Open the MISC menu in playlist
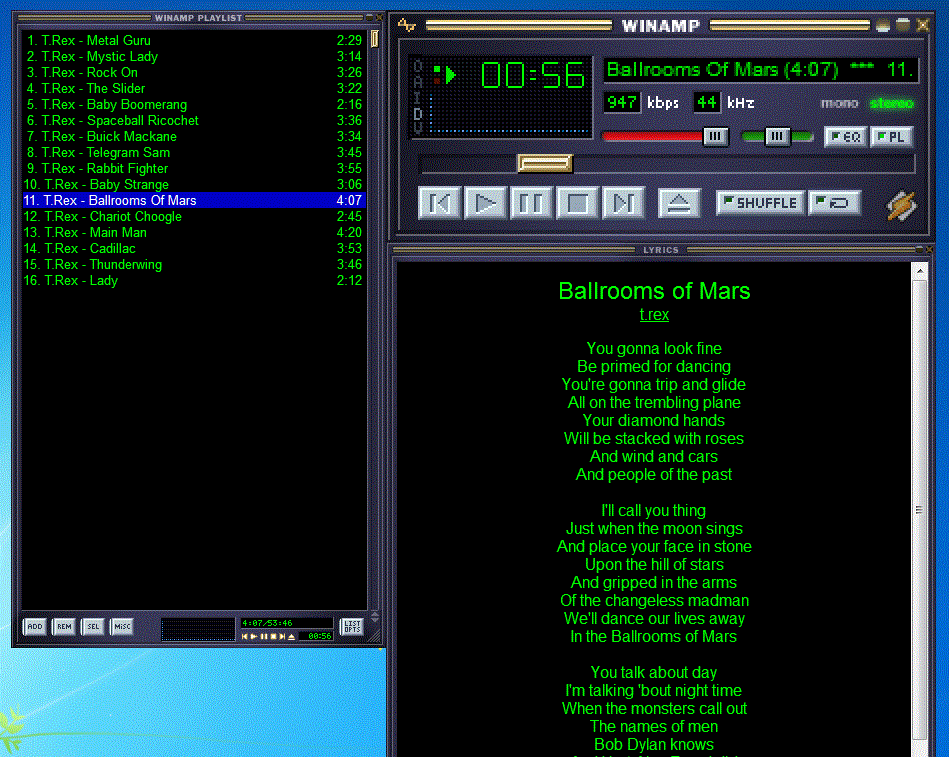 pyautogui.click(x=122, y=626)
